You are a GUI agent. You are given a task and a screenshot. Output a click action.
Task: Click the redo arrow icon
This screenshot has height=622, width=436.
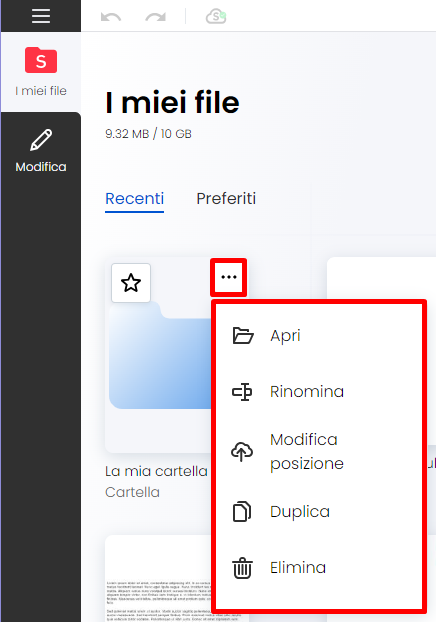click(156, 17)
